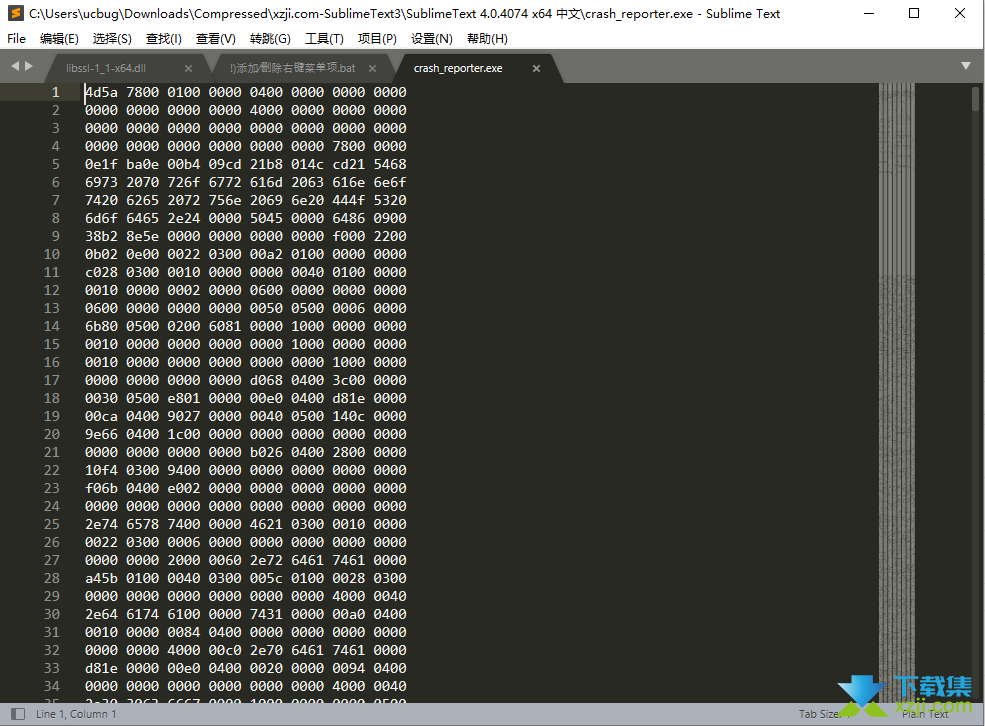Click line number 5 in the gutter

pyautogui.click(x=56, y=165)
